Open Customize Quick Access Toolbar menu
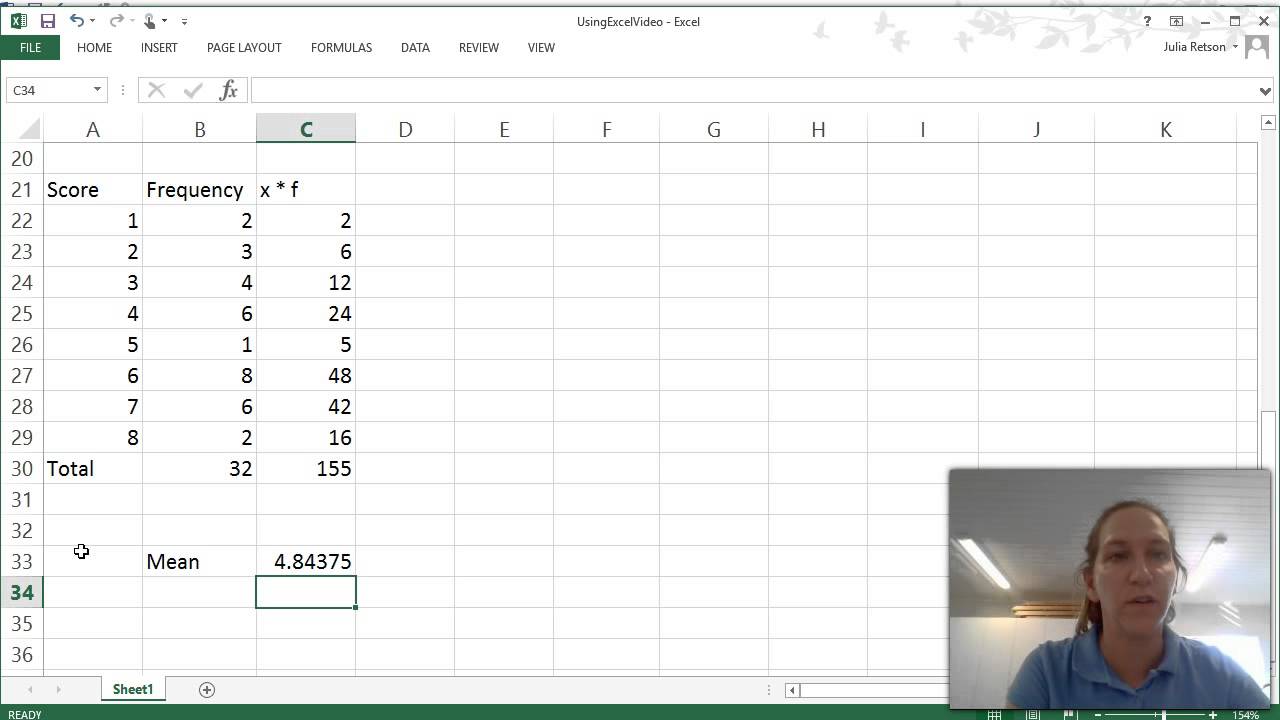 184,21
